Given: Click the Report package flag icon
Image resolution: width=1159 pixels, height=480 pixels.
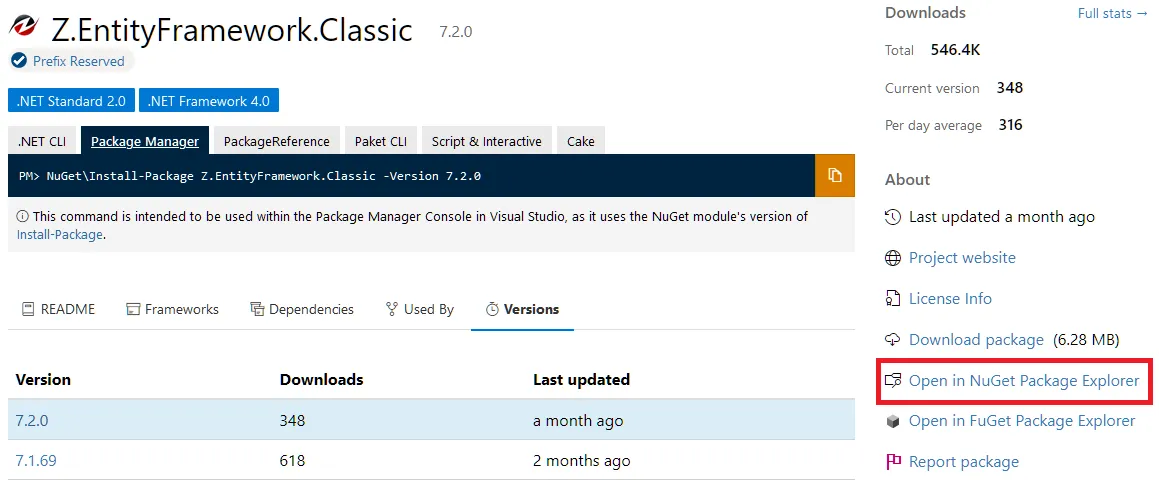Looking at the screenshot, I should tap(893, 462).
